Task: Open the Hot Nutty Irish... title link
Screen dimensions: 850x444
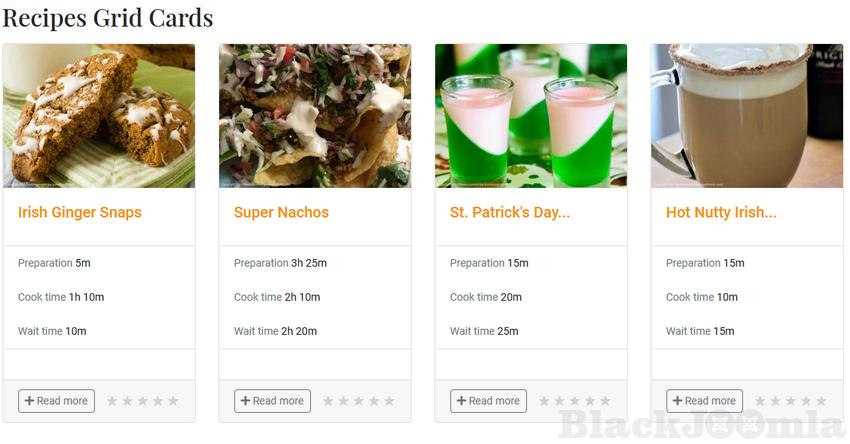Action: [x=721, y=212]
